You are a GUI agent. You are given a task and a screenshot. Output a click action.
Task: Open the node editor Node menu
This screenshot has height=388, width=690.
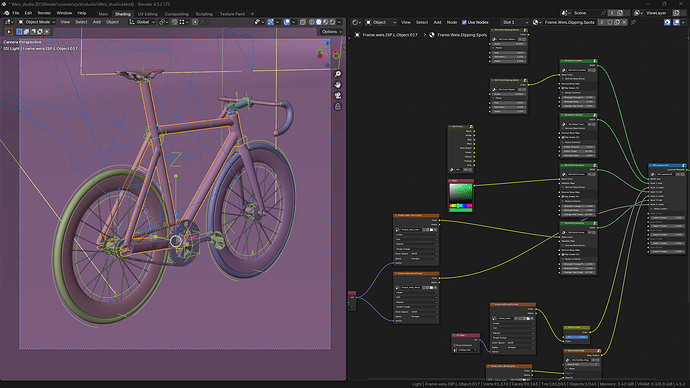point(452,22)
